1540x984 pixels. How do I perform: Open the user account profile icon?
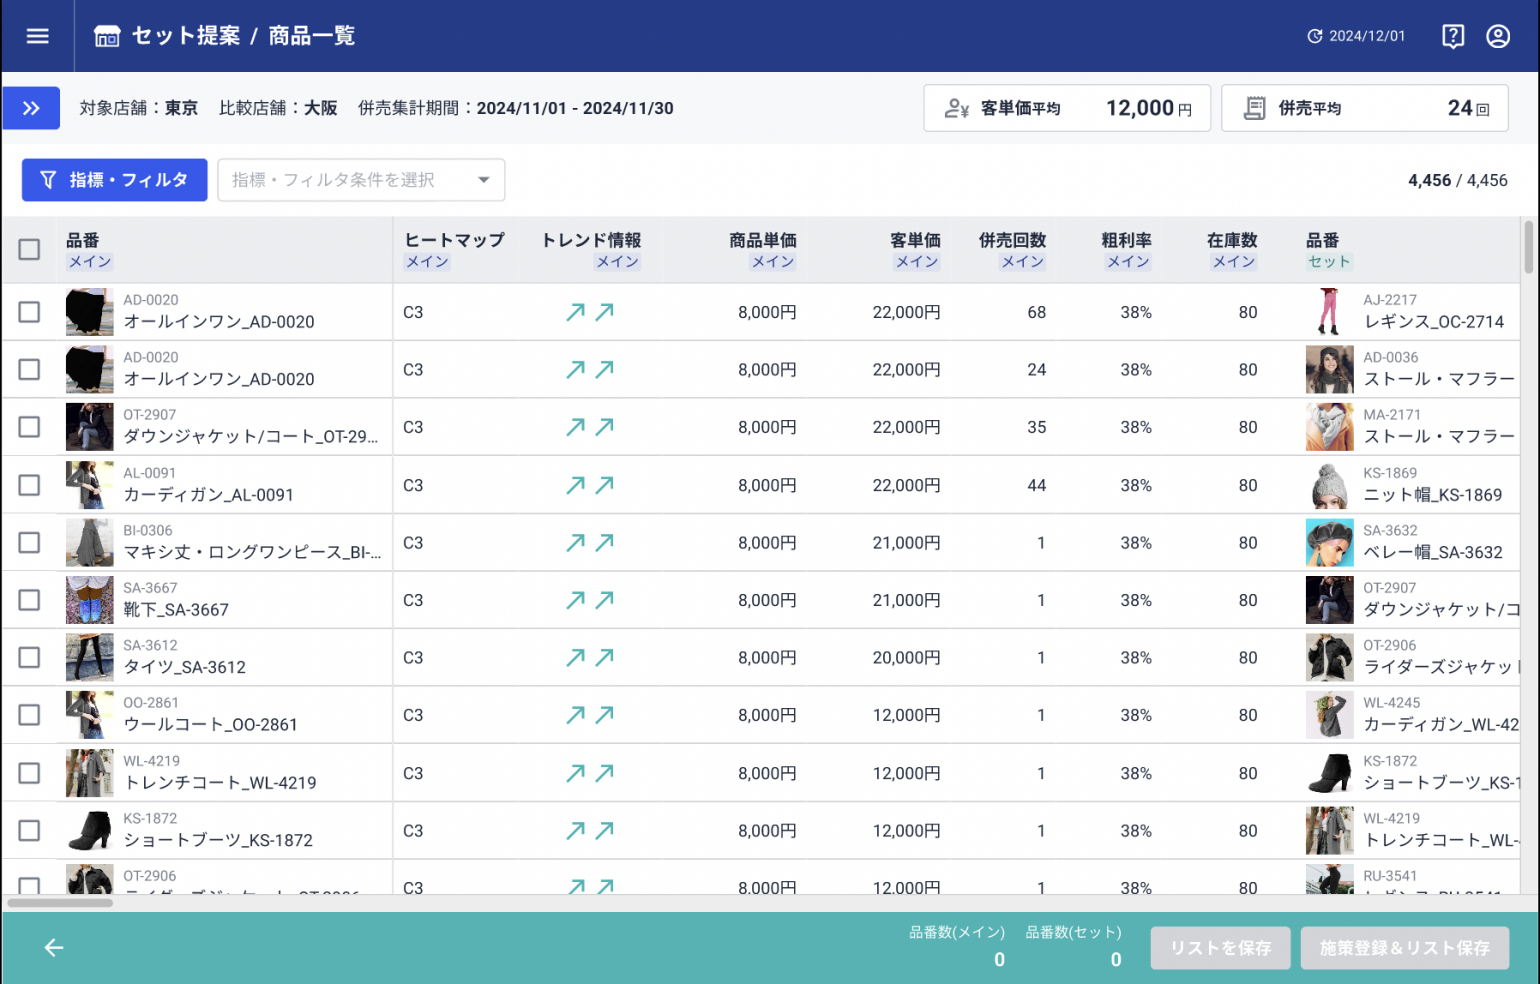click(x=1497, y=36)
